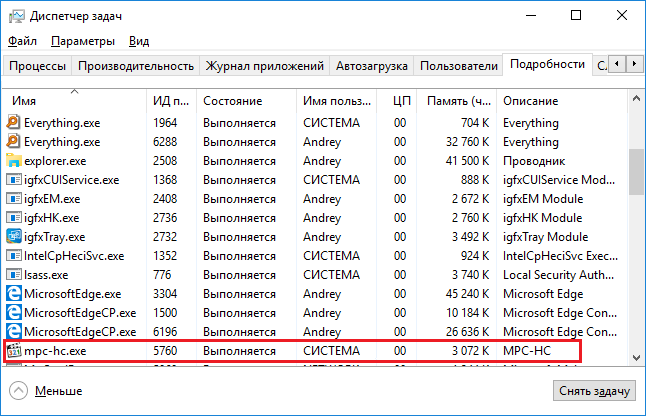Switch to the Автозагрузка tab
Screen dimensions: 646x416
point(371,66)
